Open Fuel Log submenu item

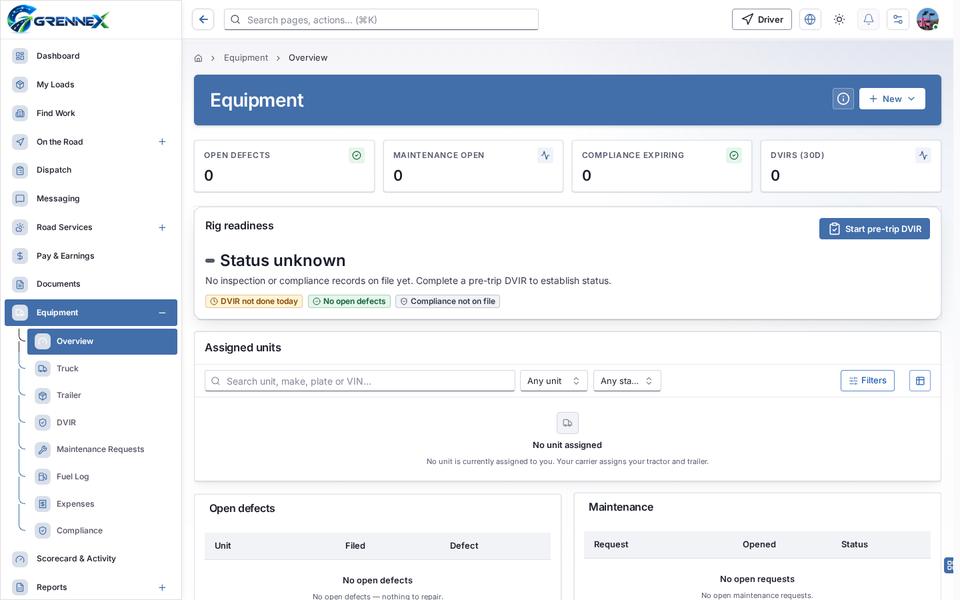[x=102, y=477]
